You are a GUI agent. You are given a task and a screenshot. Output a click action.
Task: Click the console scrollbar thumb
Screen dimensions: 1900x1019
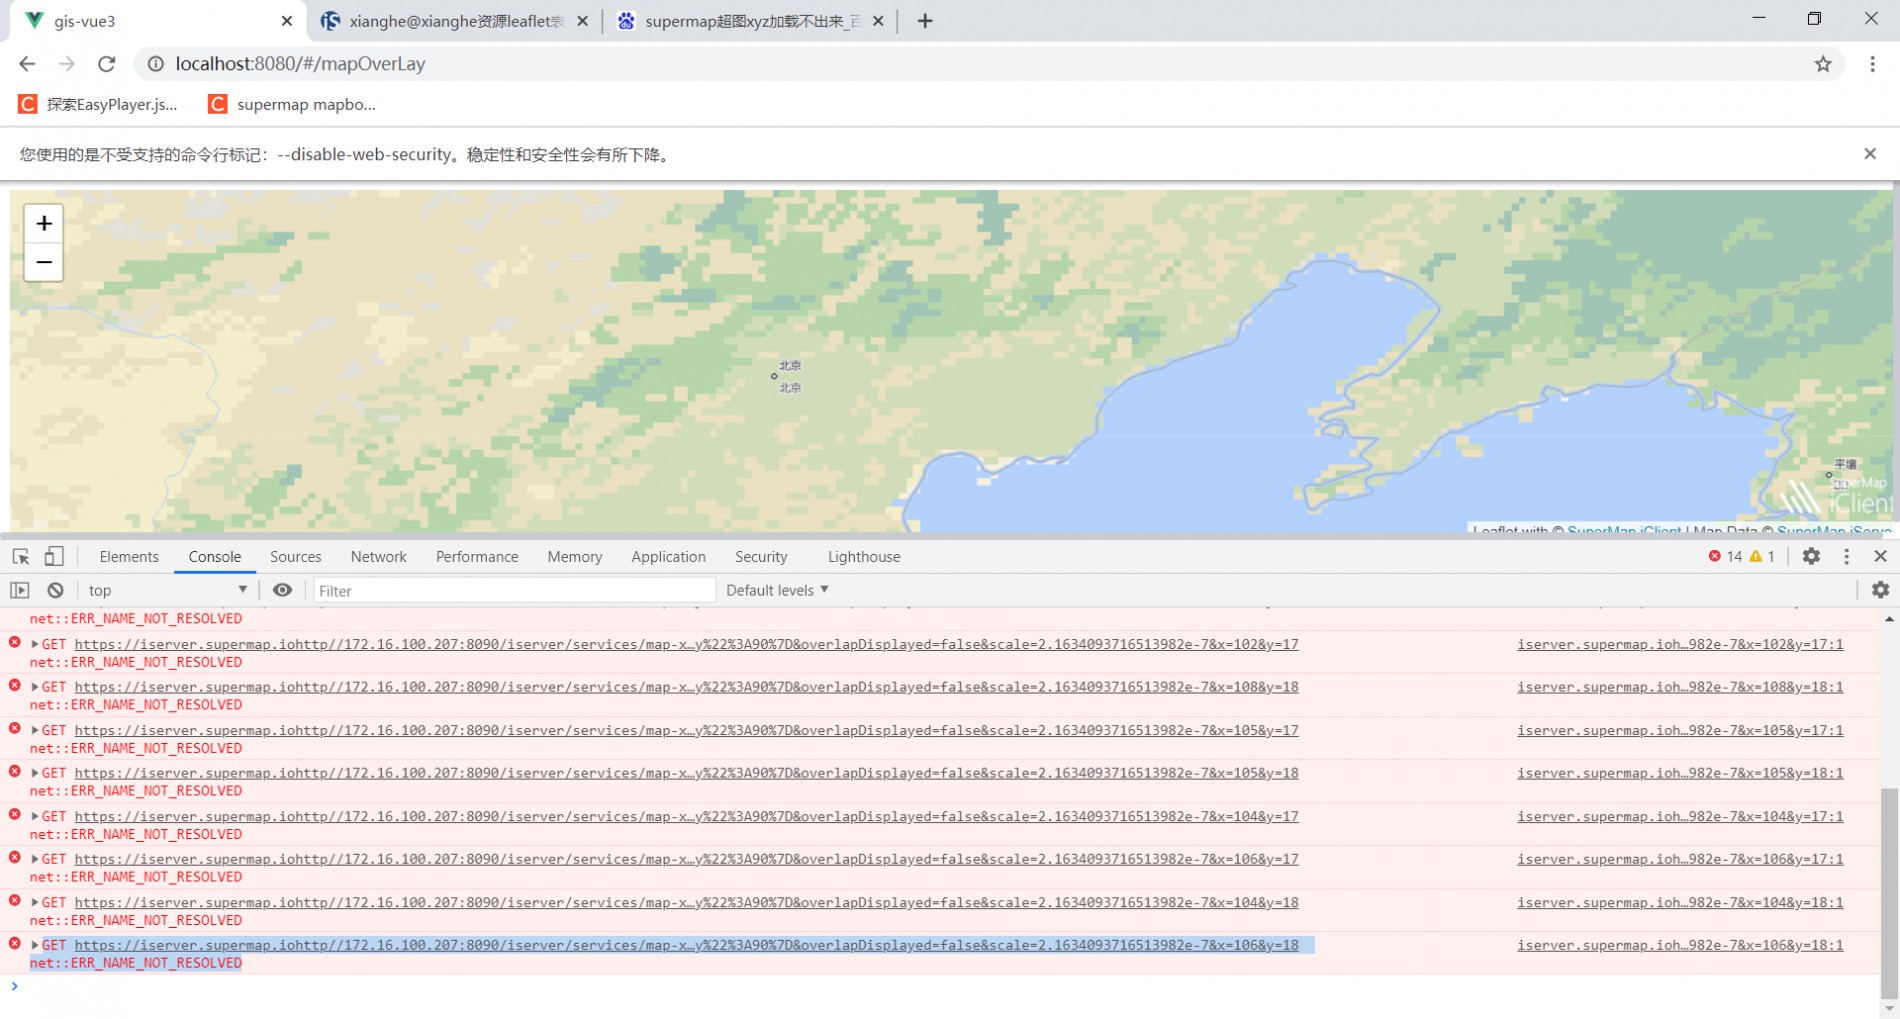pyautogui.click(x=1889, y=893)
